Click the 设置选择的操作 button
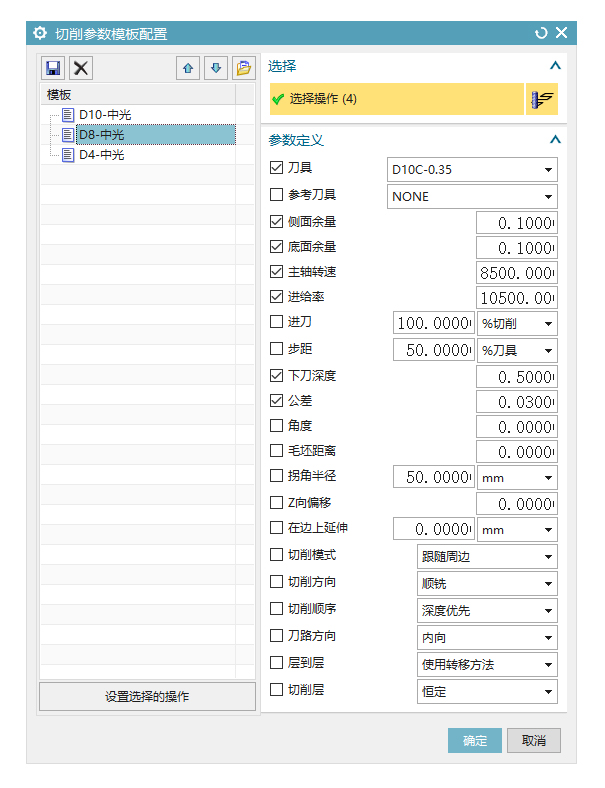Image resolution: width=605 pixels, height=788 pixels. coord(147,696)
